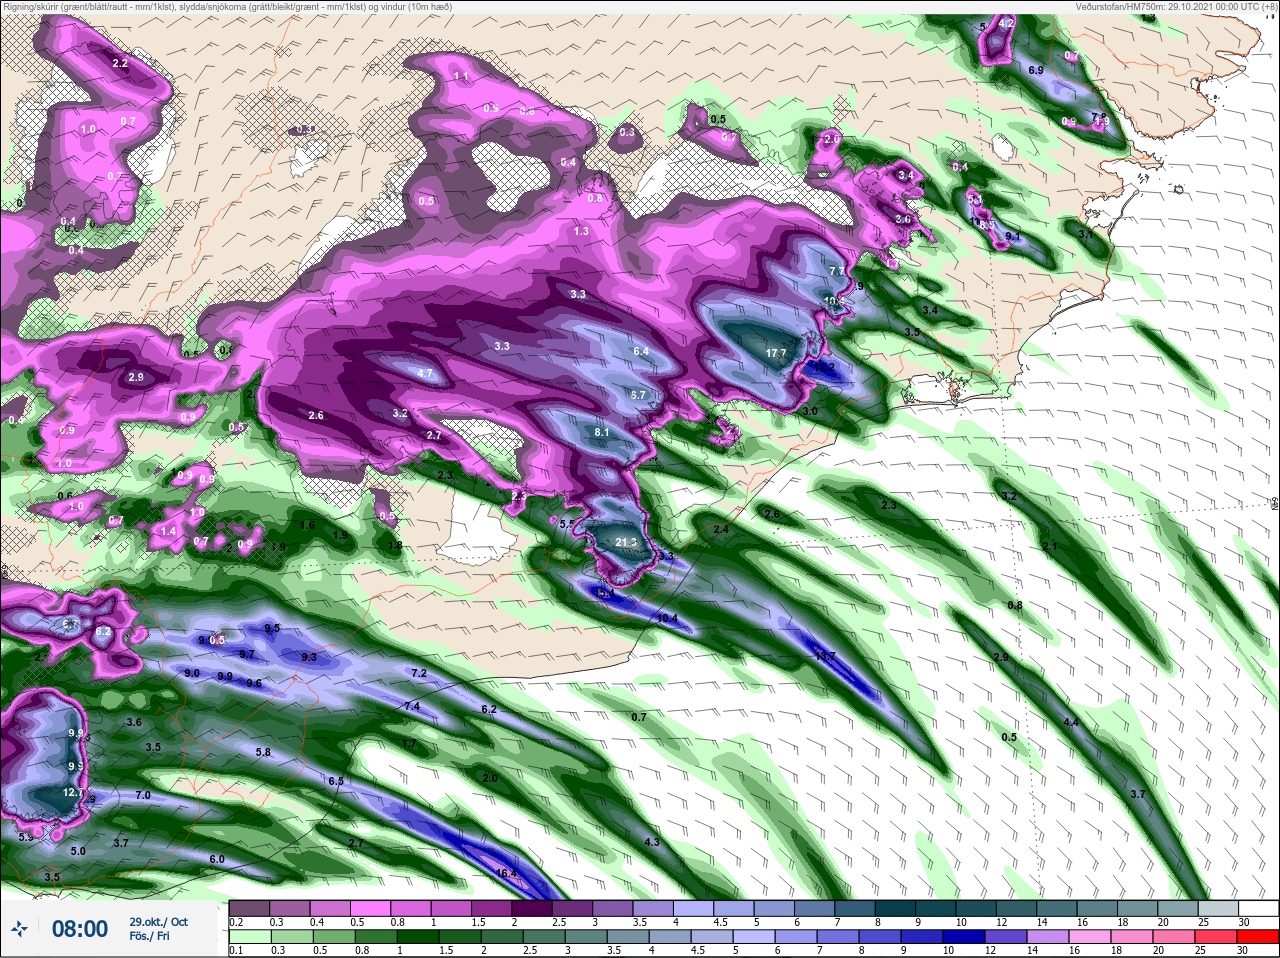Select the dark purple 0.2 swatch in upper legend
Image resolution: width=1280 pixels, height=958 pixels.
pos(249,908)
